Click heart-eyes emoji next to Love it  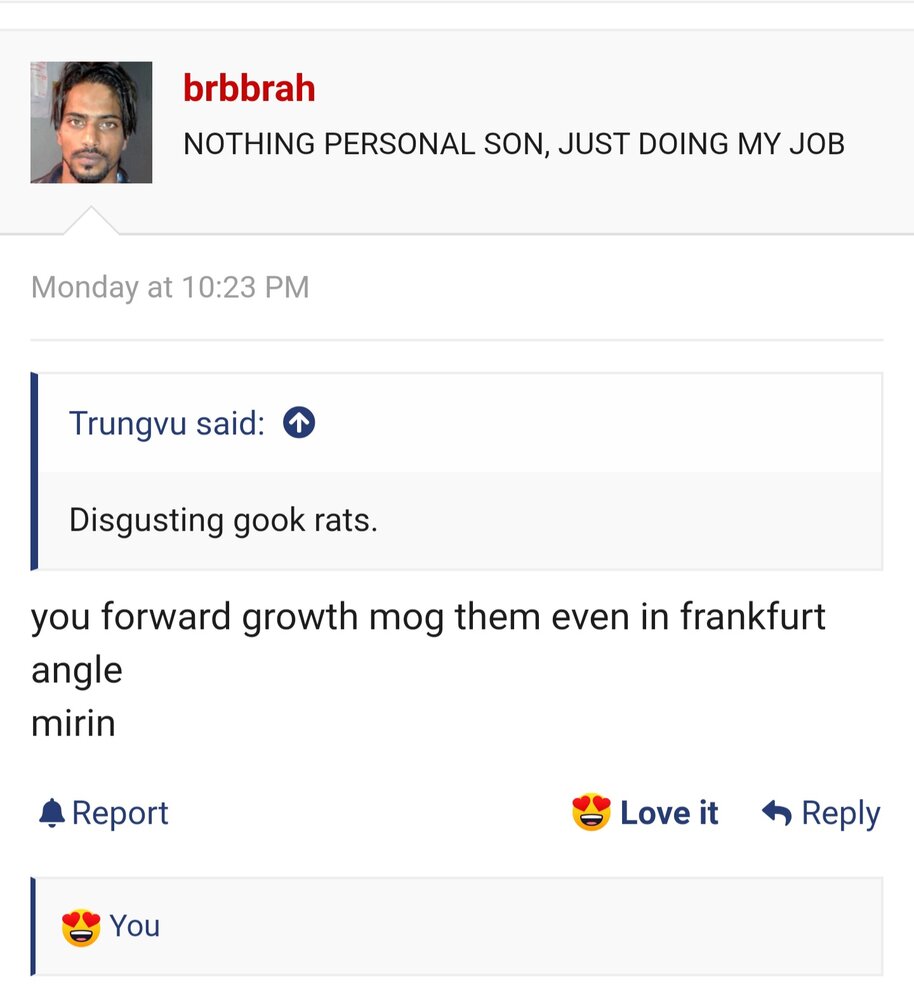tap(591, 812)
